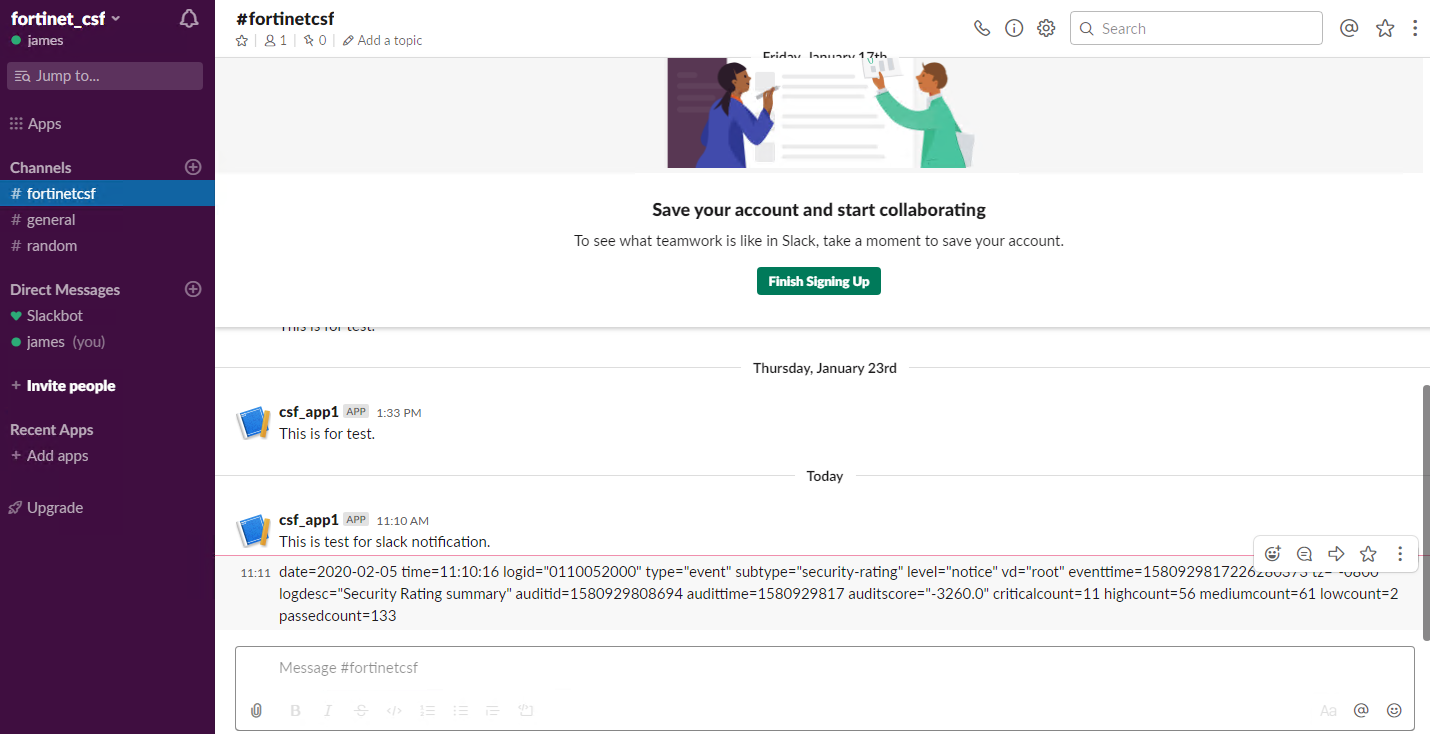Viewport: 1437px width, 735px height.
Task: Toggle starred items in top bar
Action: coord(1385,28)
